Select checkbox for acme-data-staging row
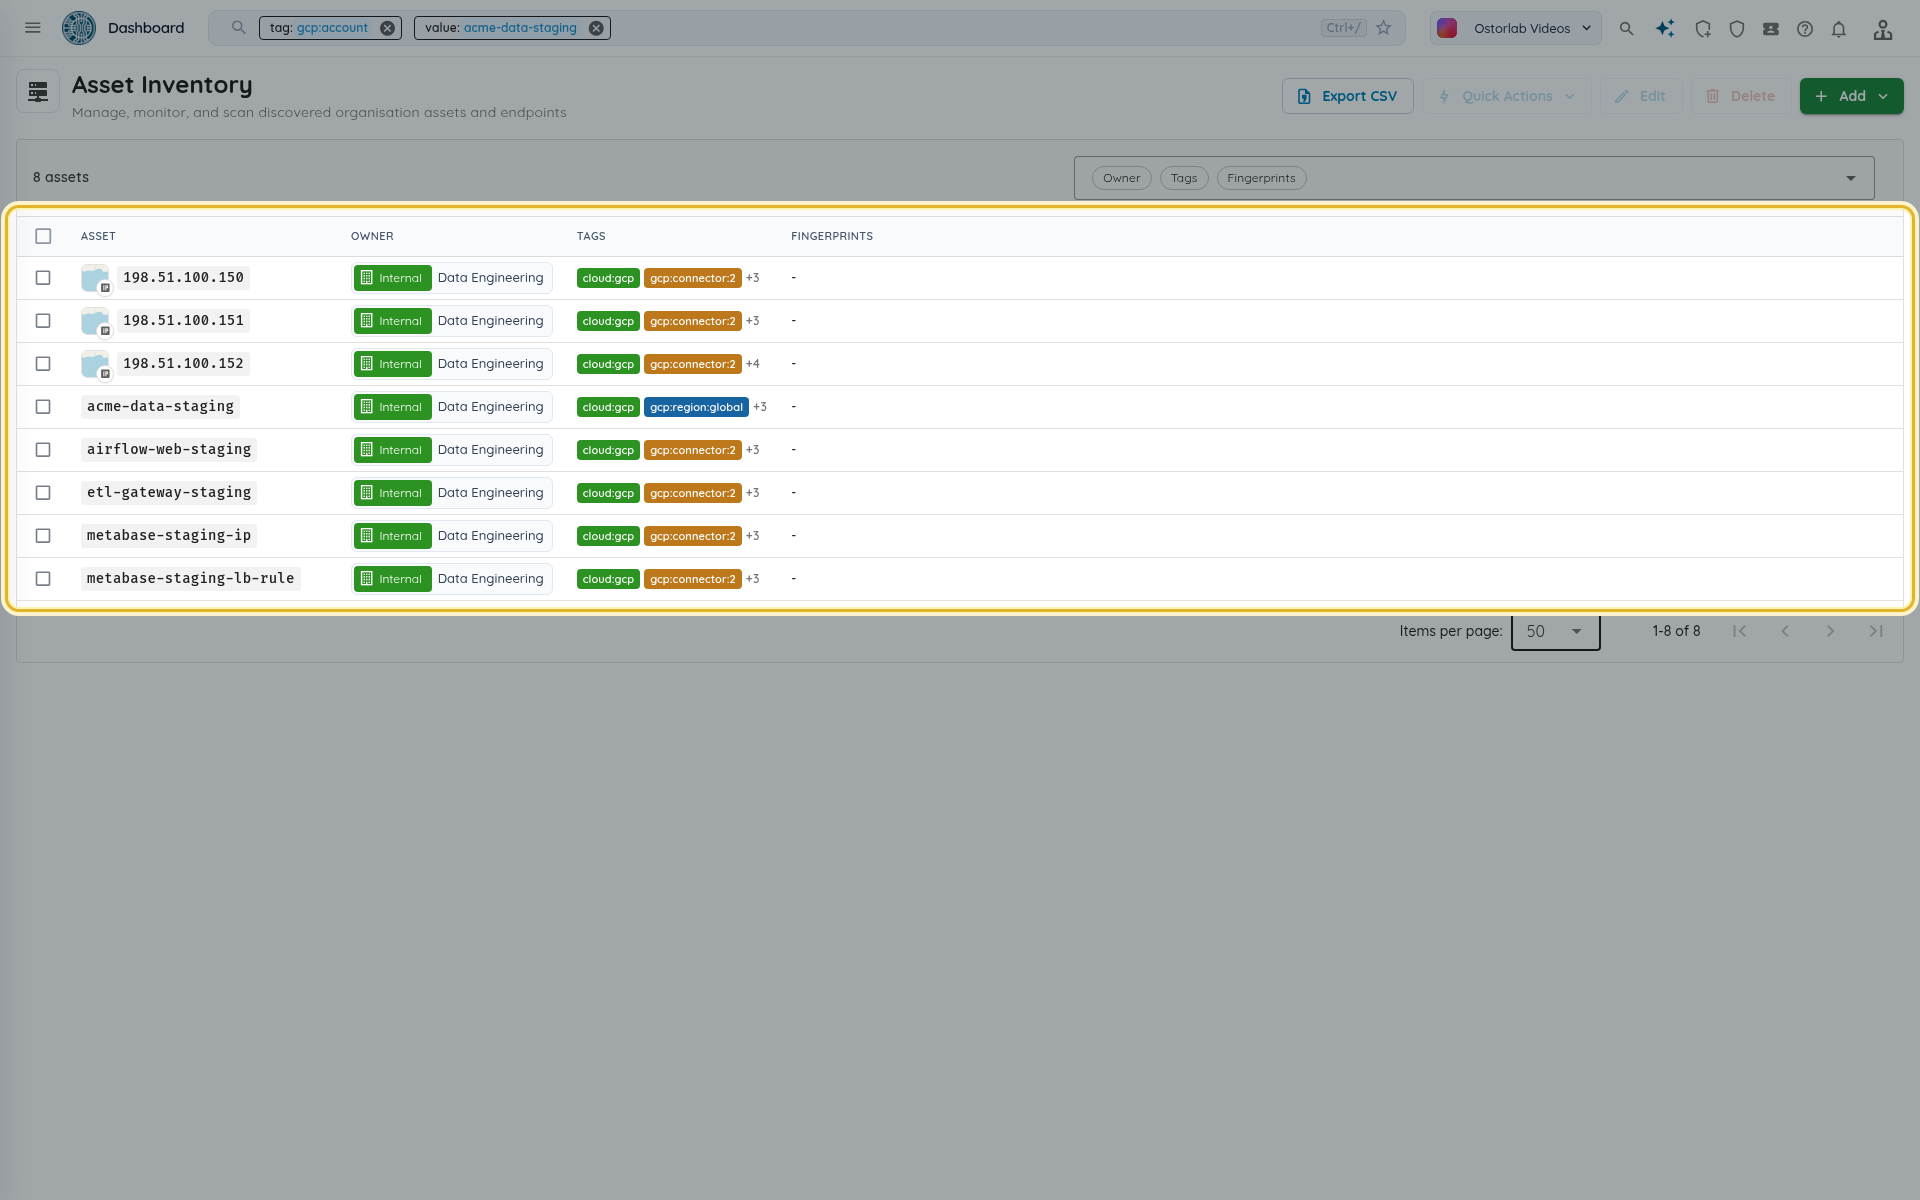The width and height of the screenshot is (1920, 1200). [43, 407]
